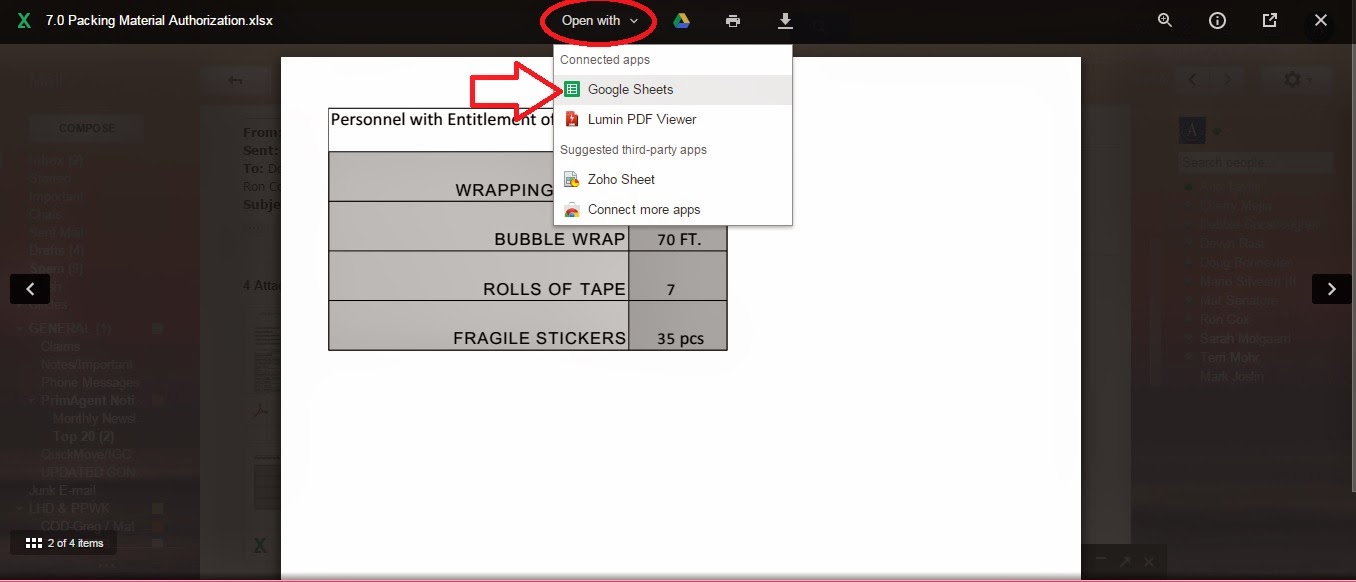Click the Excel file icon beside the filename
The width and height of the screenshot is (1356, 582).
[x=25, y=20]
